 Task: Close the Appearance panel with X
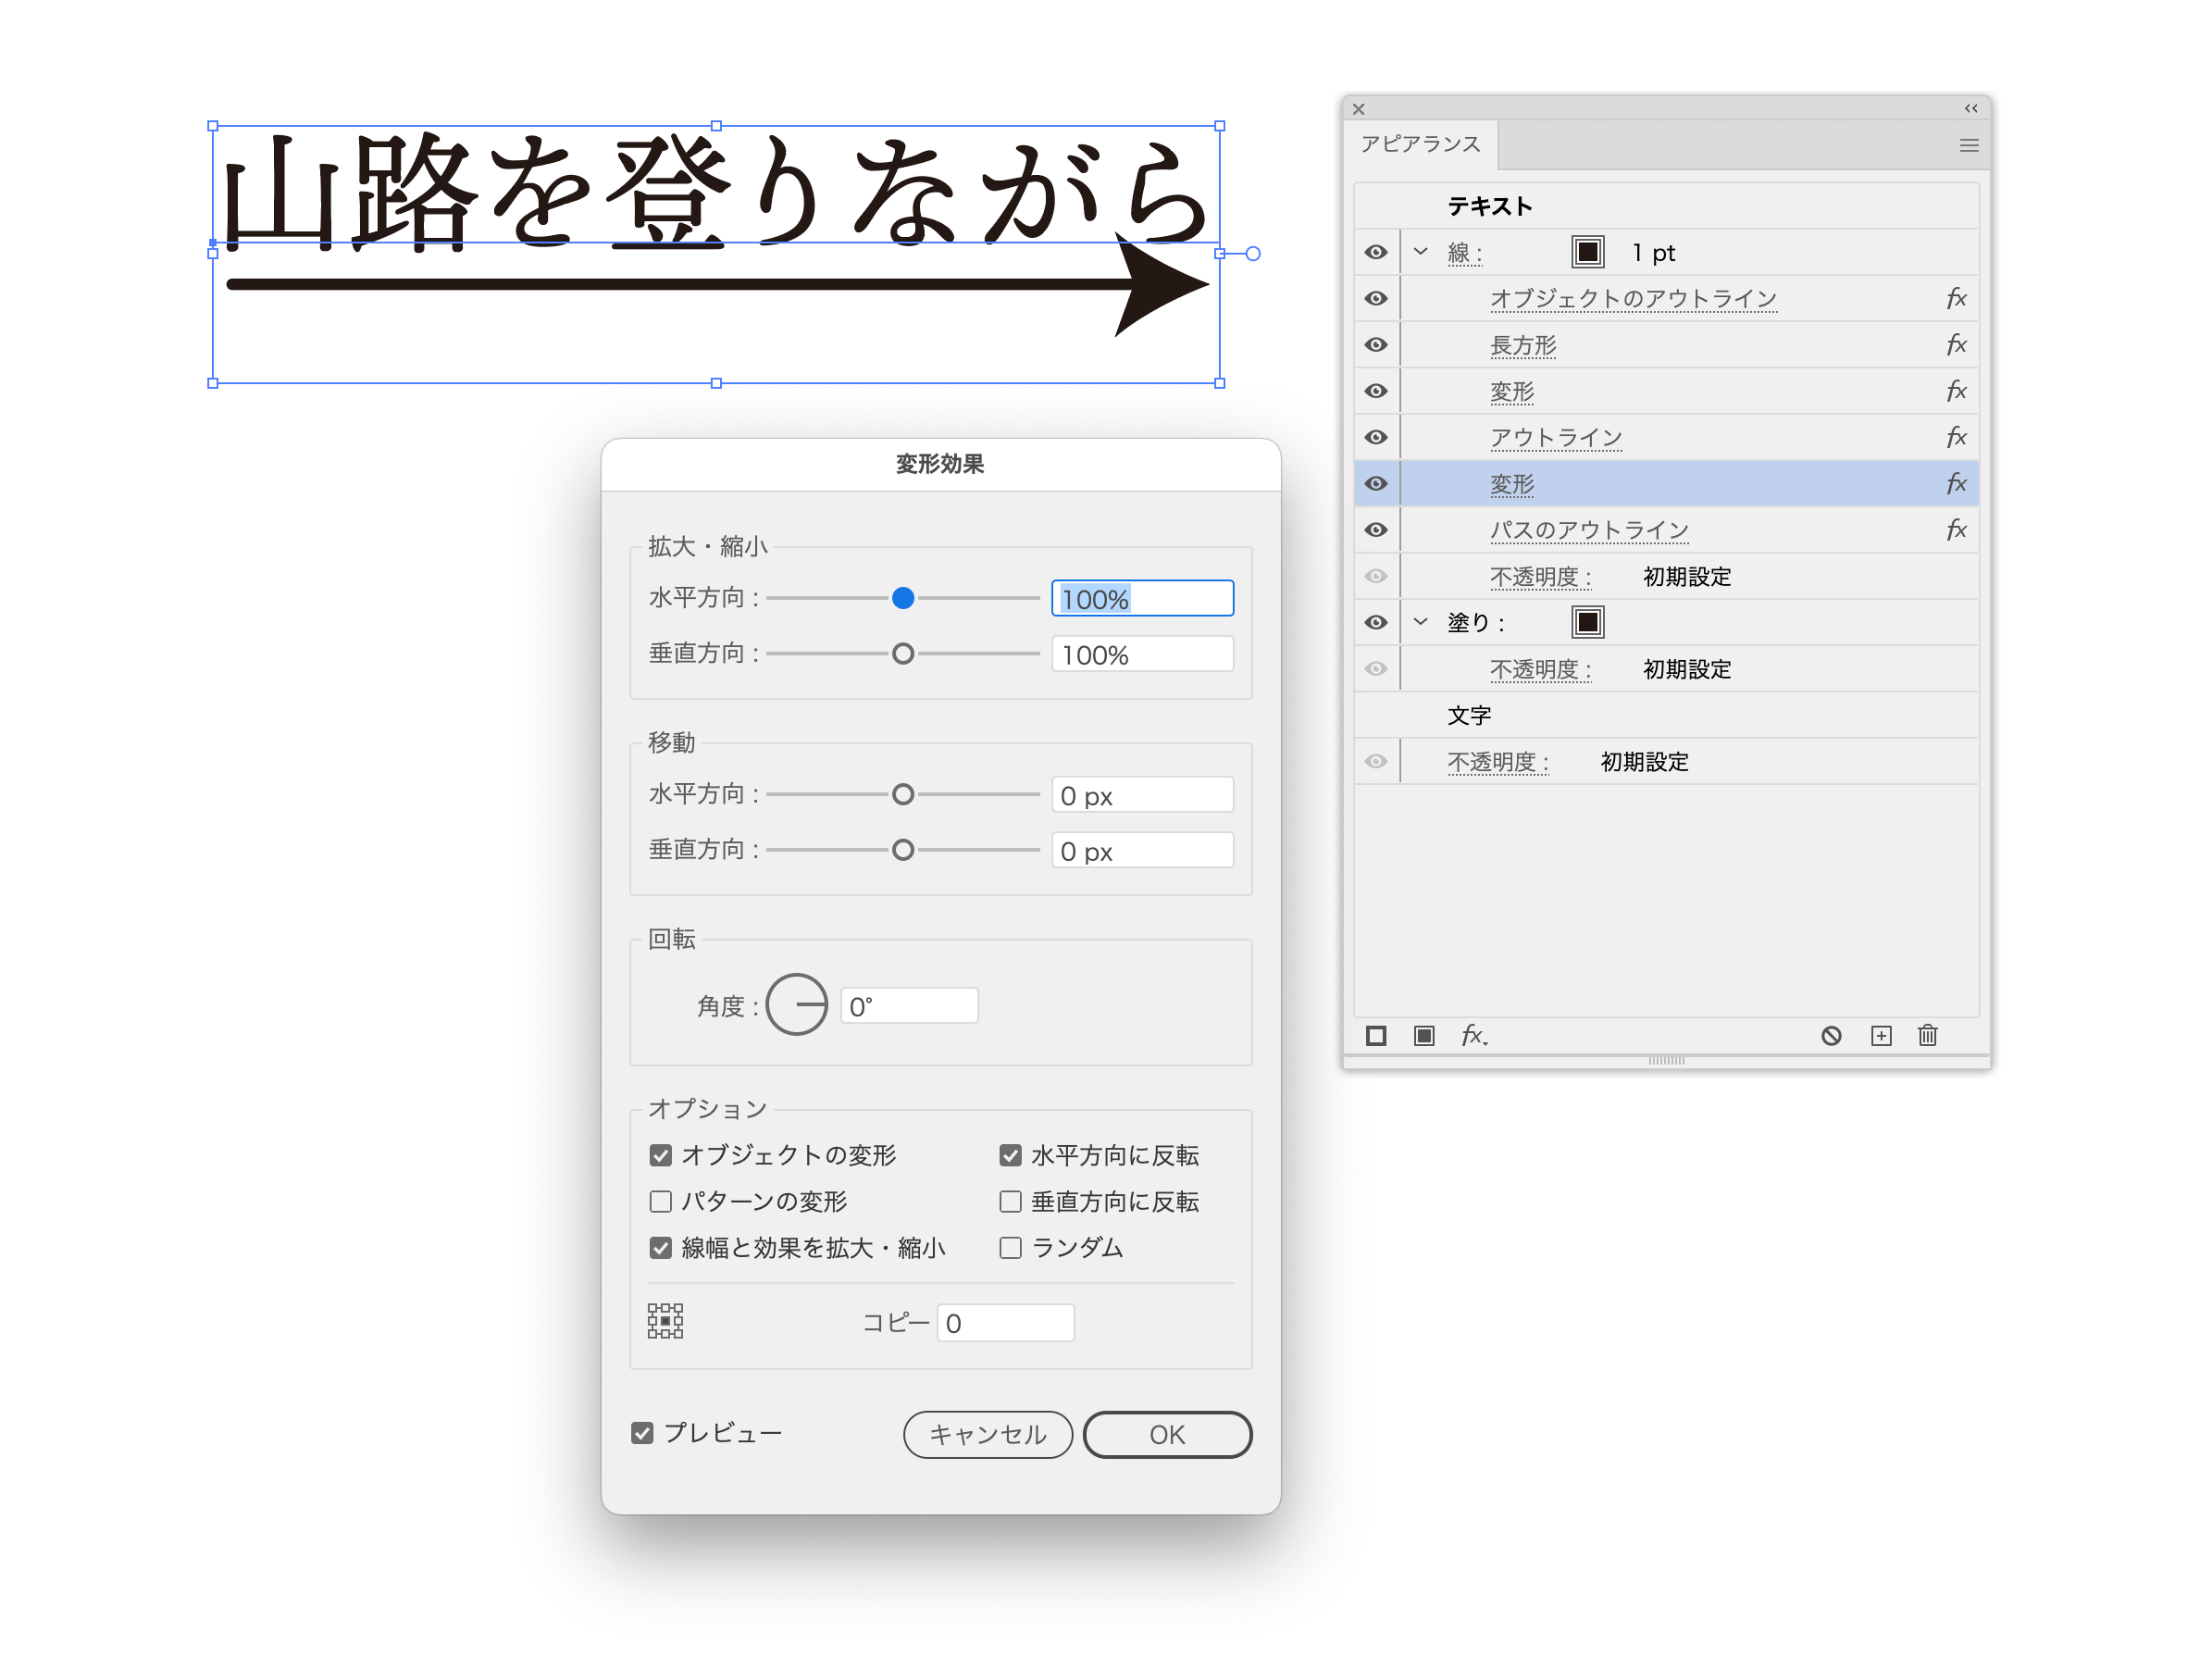[1359, 109]
